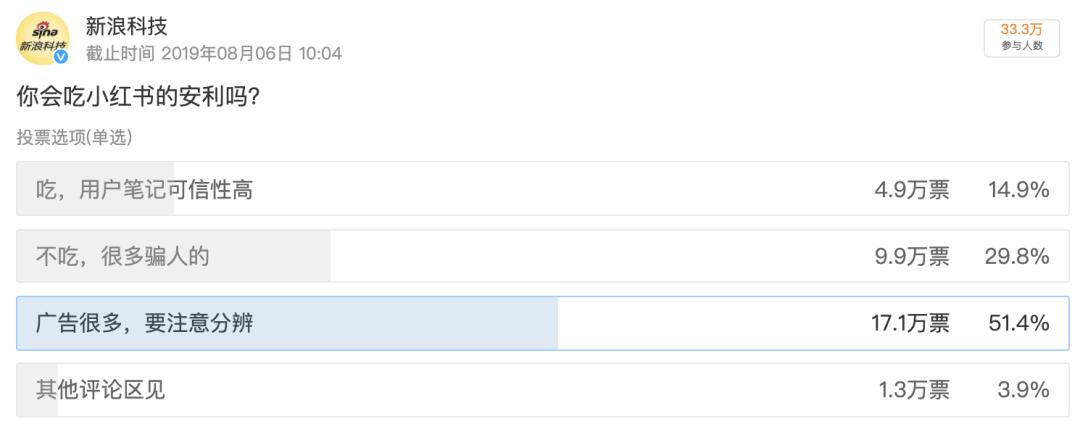
Task: Click the 14.9% percentage value
Action: 1018,189
